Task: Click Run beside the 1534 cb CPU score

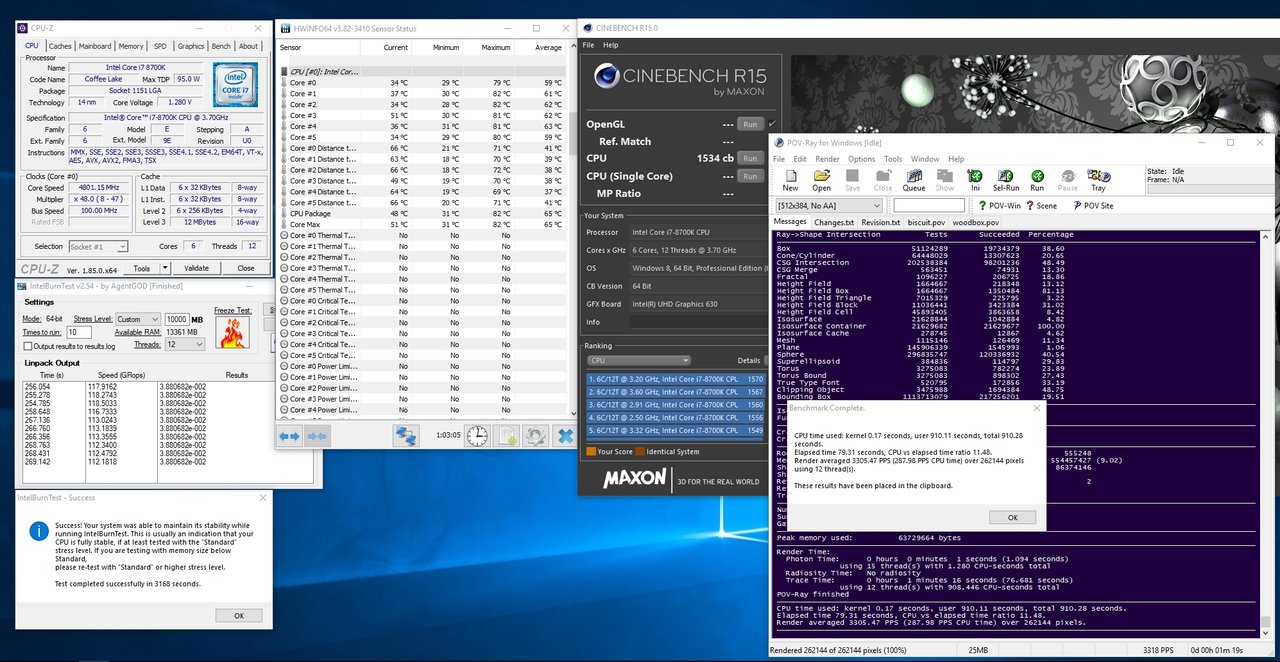Action: [x=749, y=158]
